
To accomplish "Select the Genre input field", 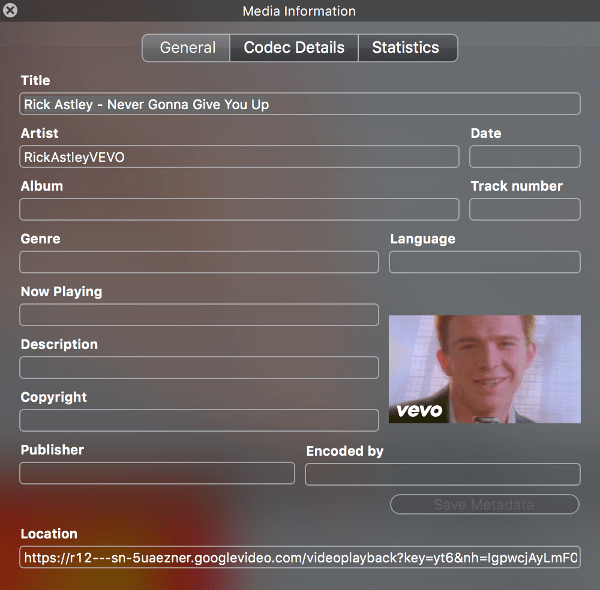I will click(x=199, y=262).
